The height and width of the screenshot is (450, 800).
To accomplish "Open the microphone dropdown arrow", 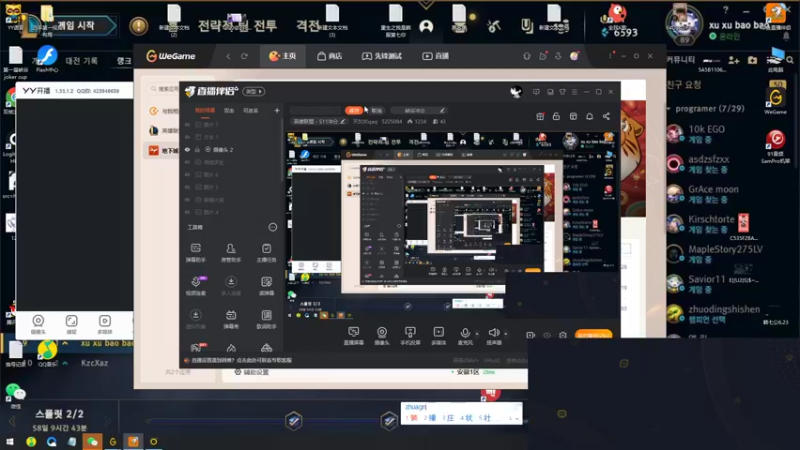I will point(477,334).
